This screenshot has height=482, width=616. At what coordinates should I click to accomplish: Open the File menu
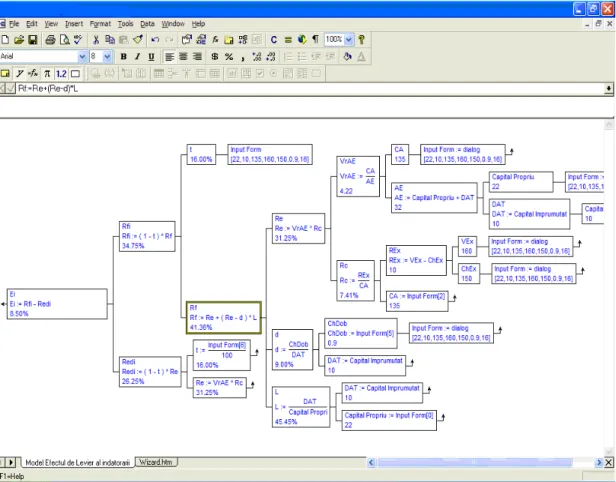click(14, 24)
